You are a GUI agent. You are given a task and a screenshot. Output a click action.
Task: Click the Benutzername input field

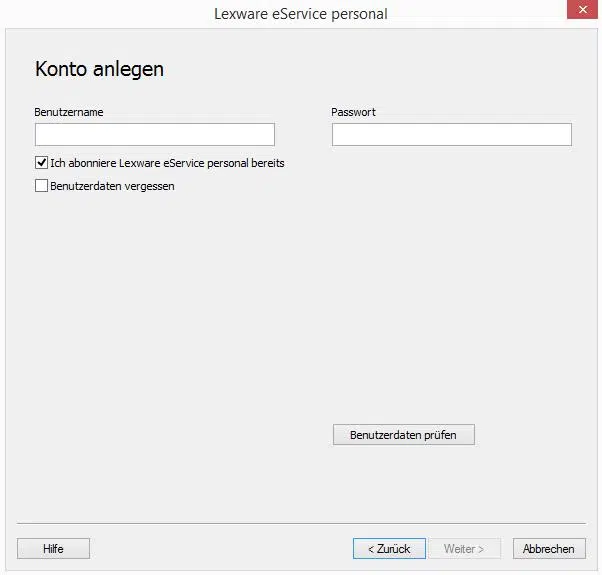[x=155, y=134]
